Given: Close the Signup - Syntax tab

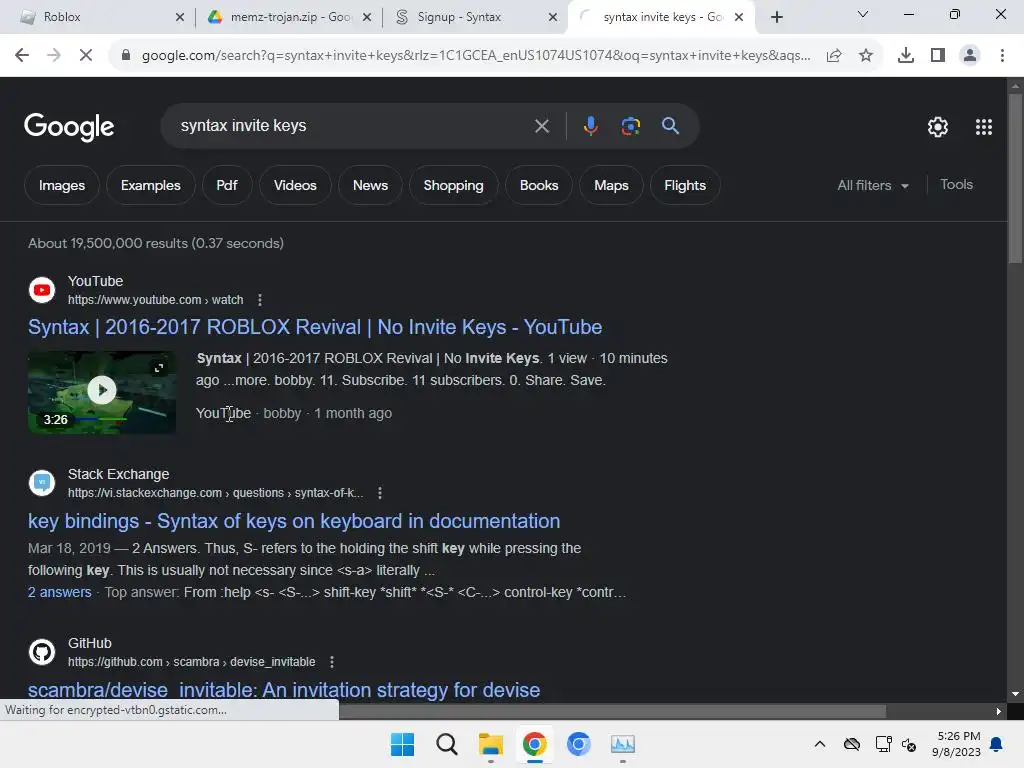Looking at the screenshot, I should tap(552, 17).
